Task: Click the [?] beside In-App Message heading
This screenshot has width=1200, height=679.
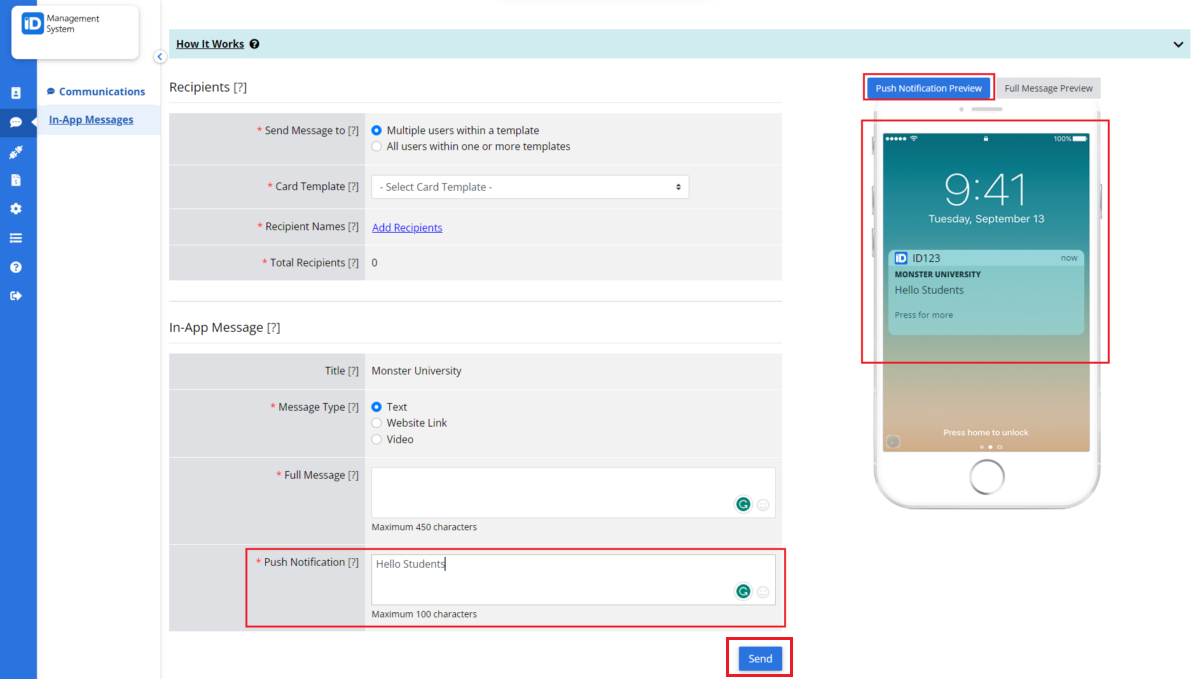Action: click(x=273, y=327)
